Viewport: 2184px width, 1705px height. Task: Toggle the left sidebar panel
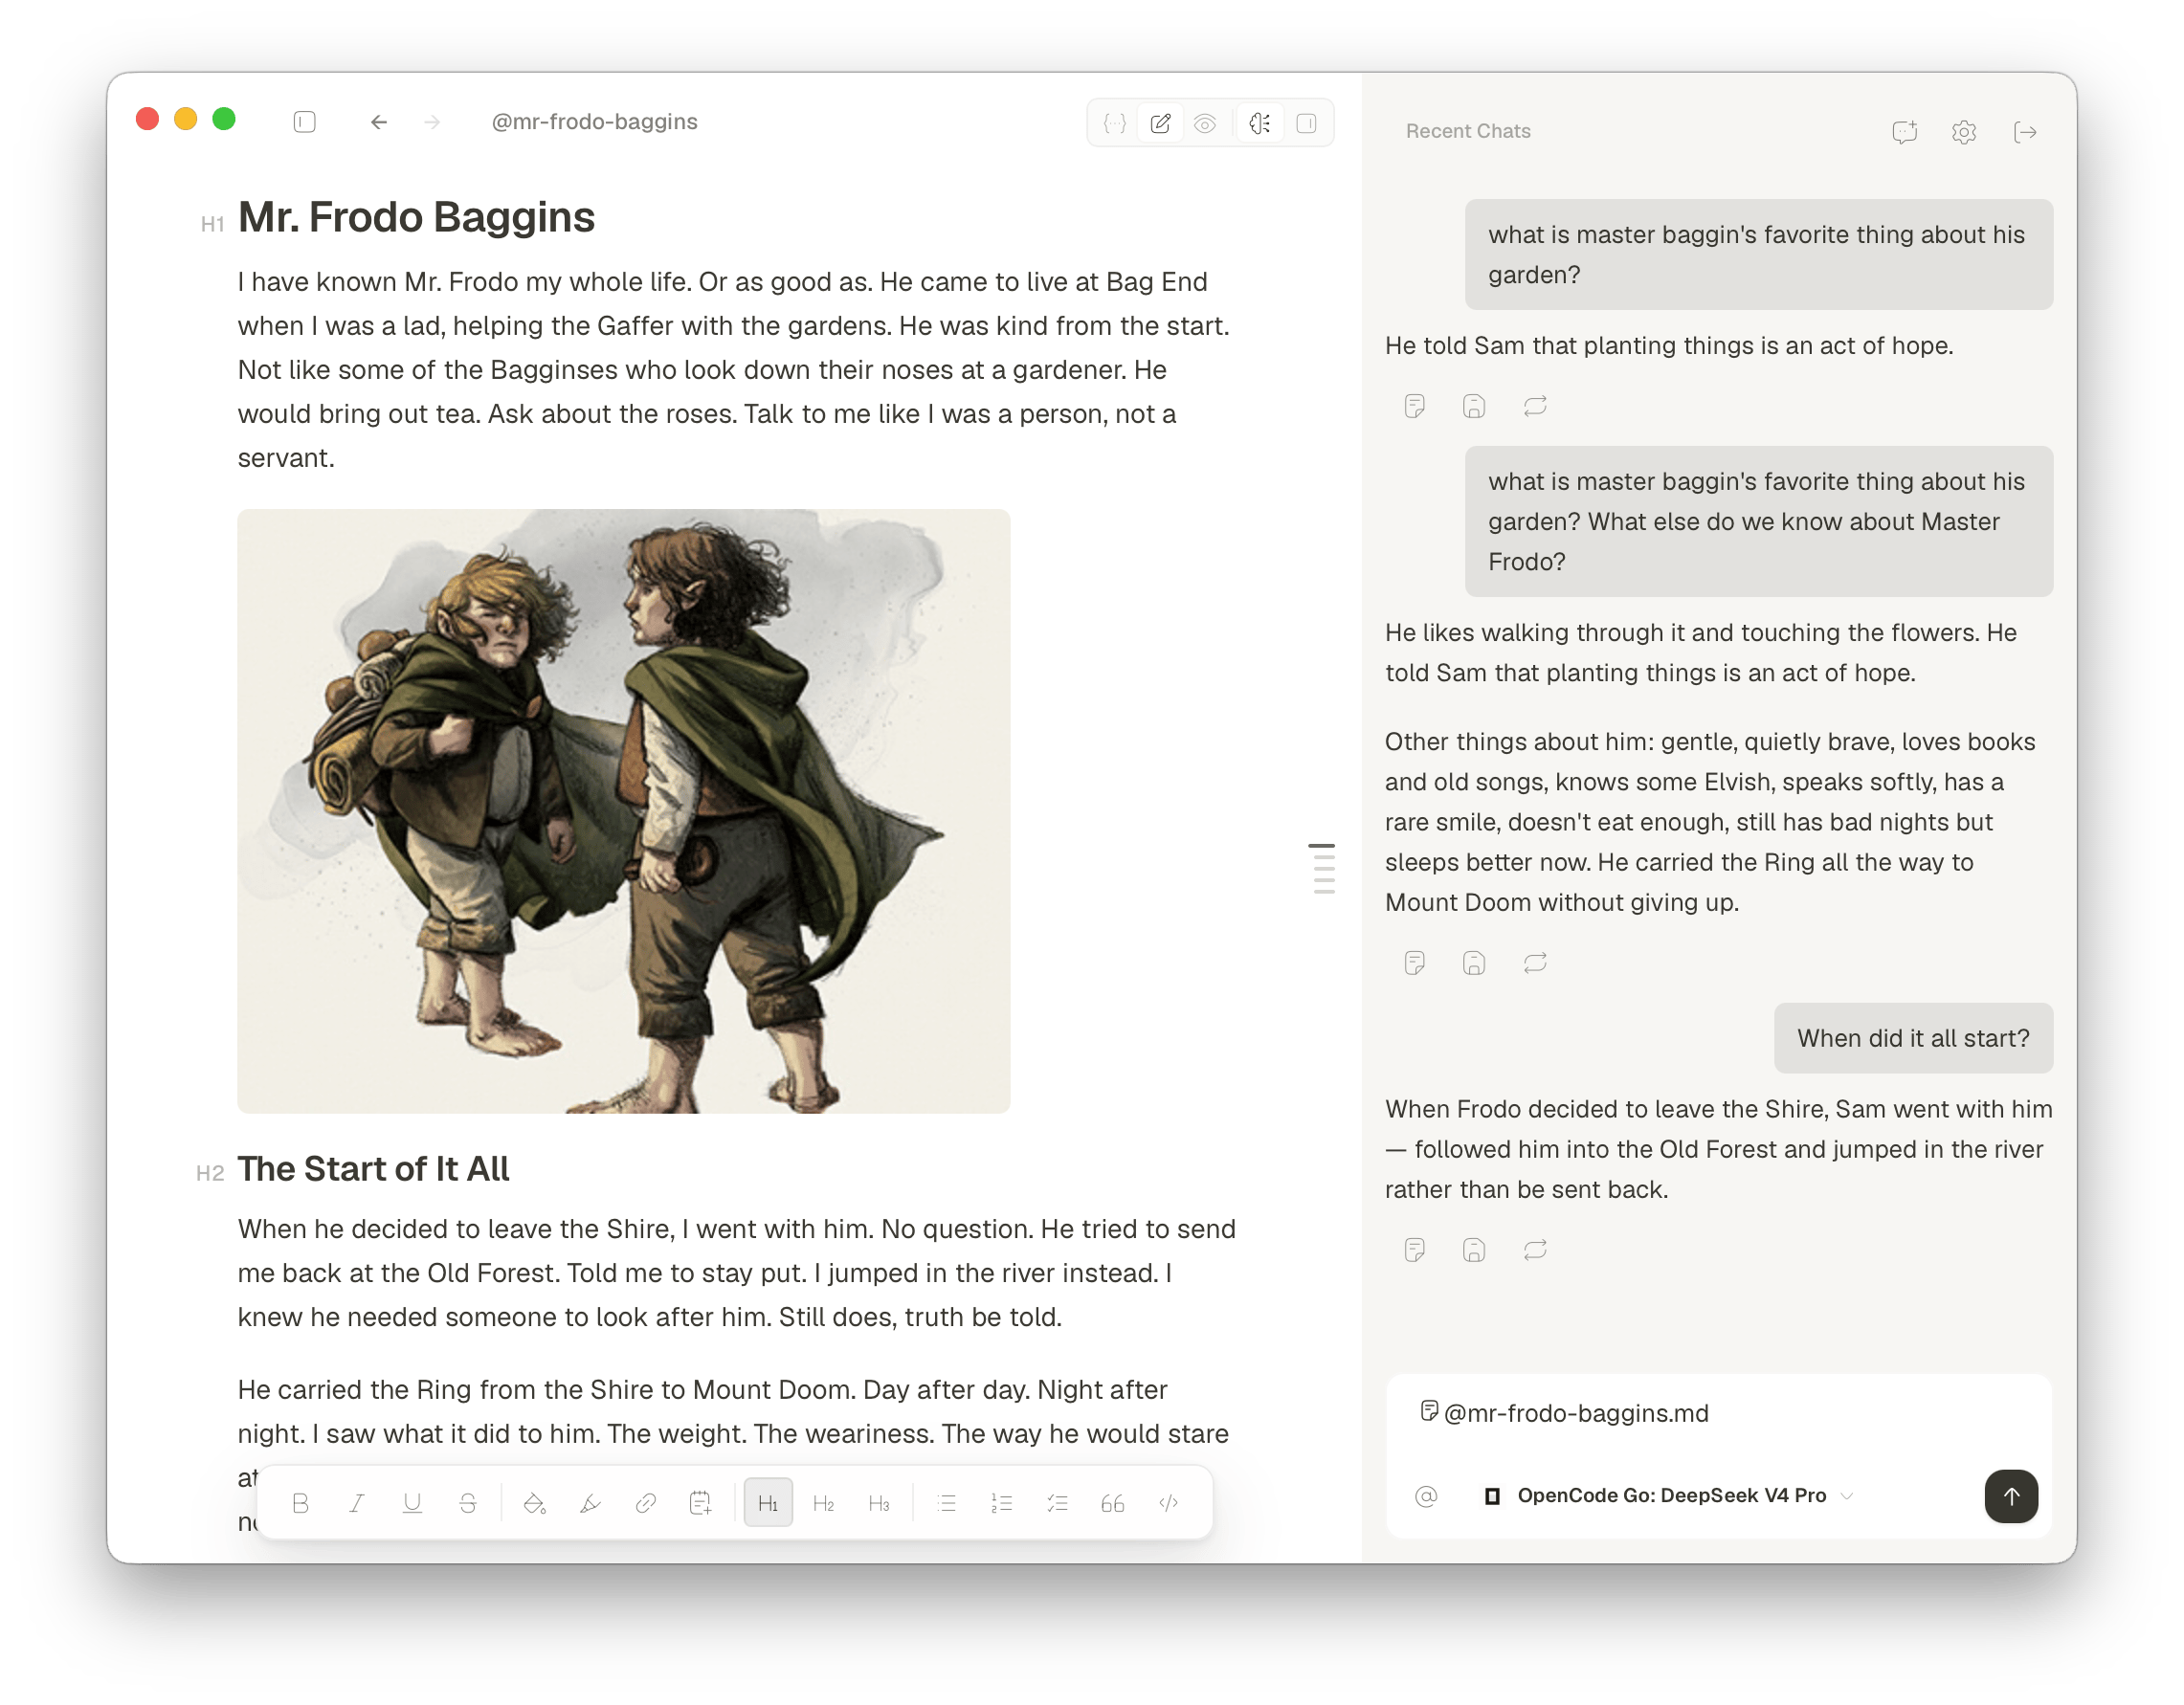(x=305, y=121)
